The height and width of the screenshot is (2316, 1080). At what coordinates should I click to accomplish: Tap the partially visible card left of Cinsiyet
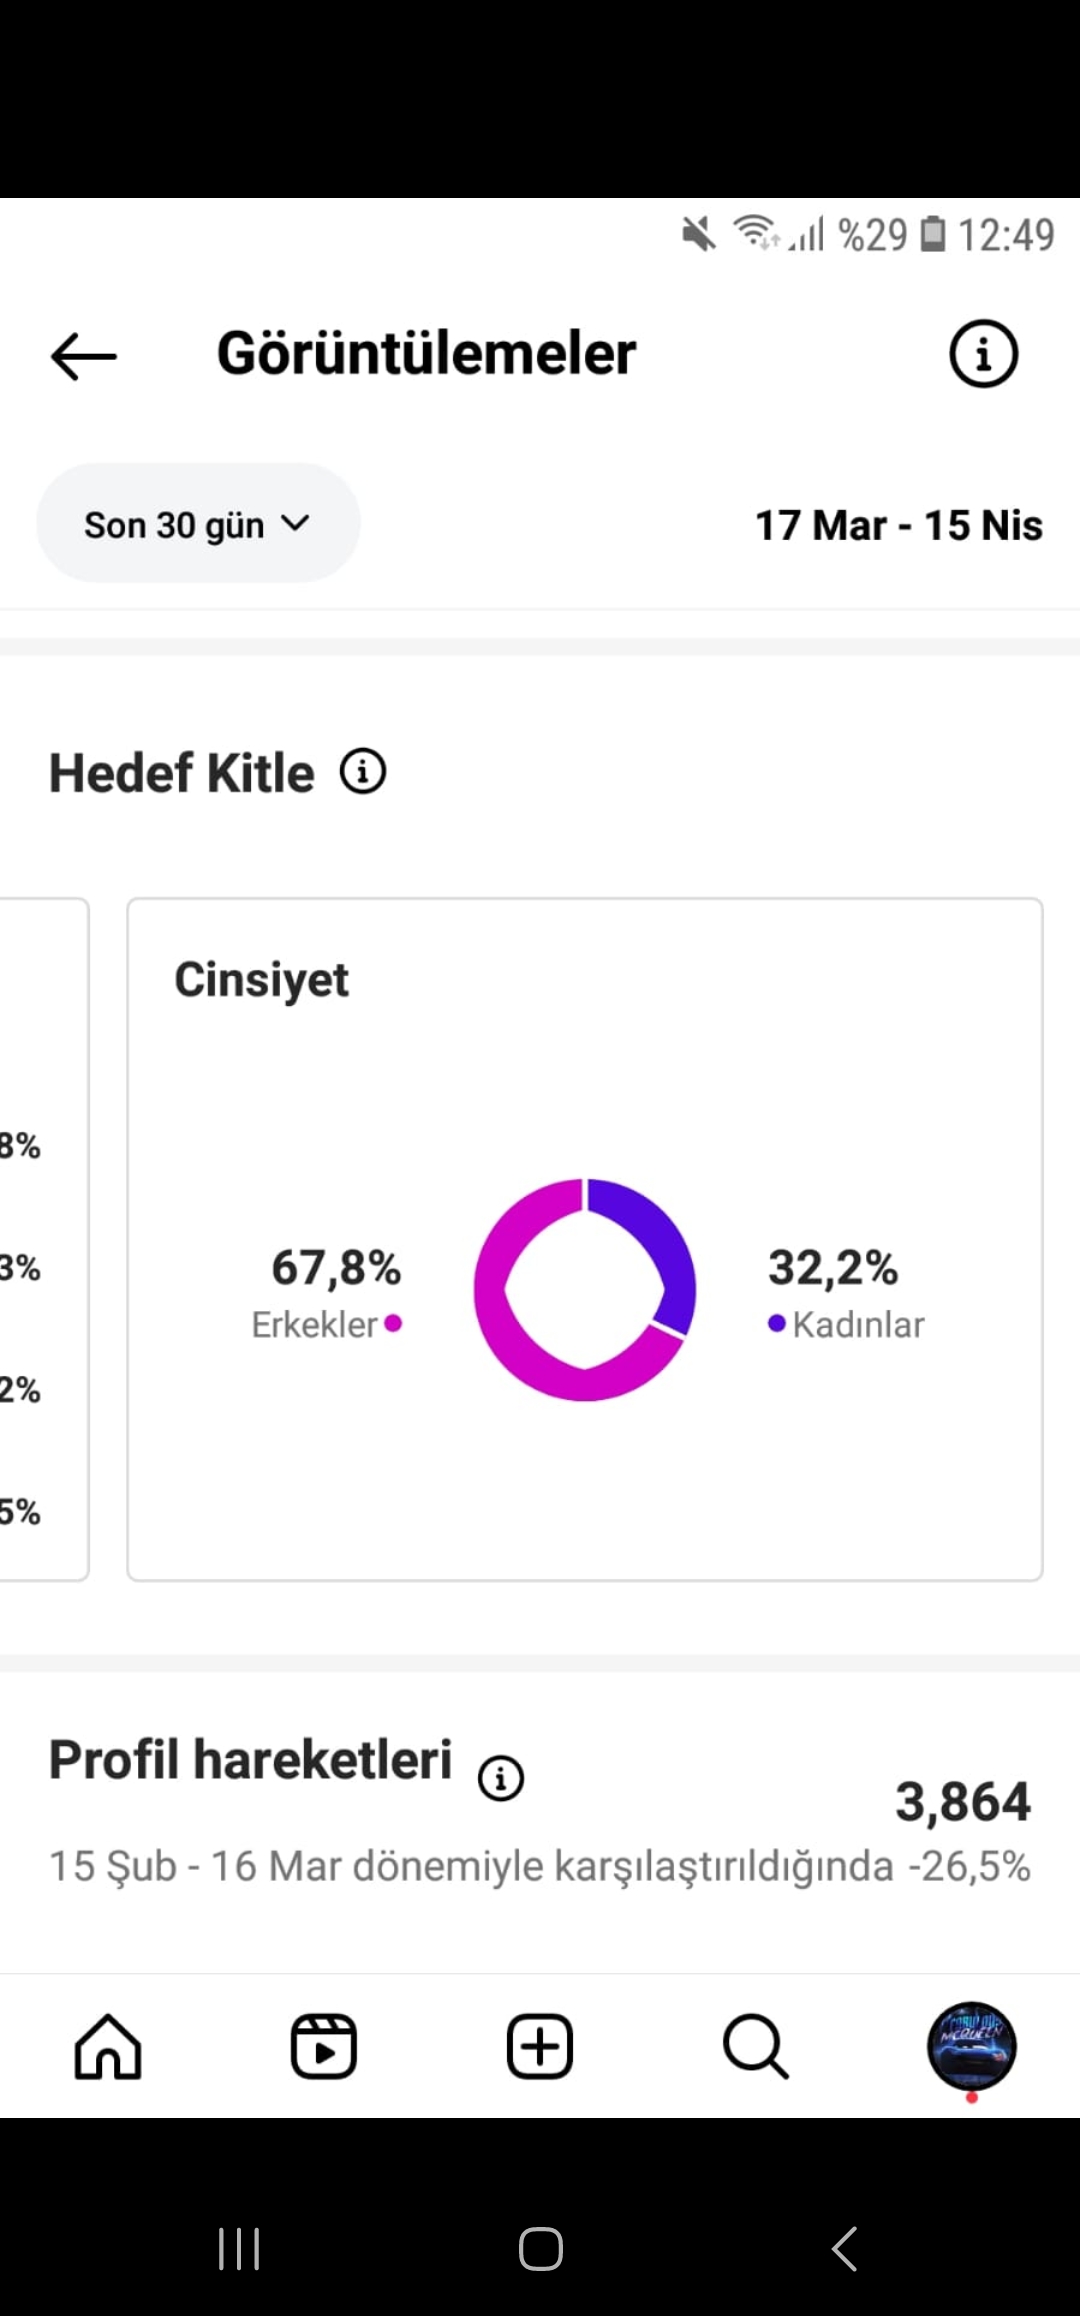[44, 1239]
